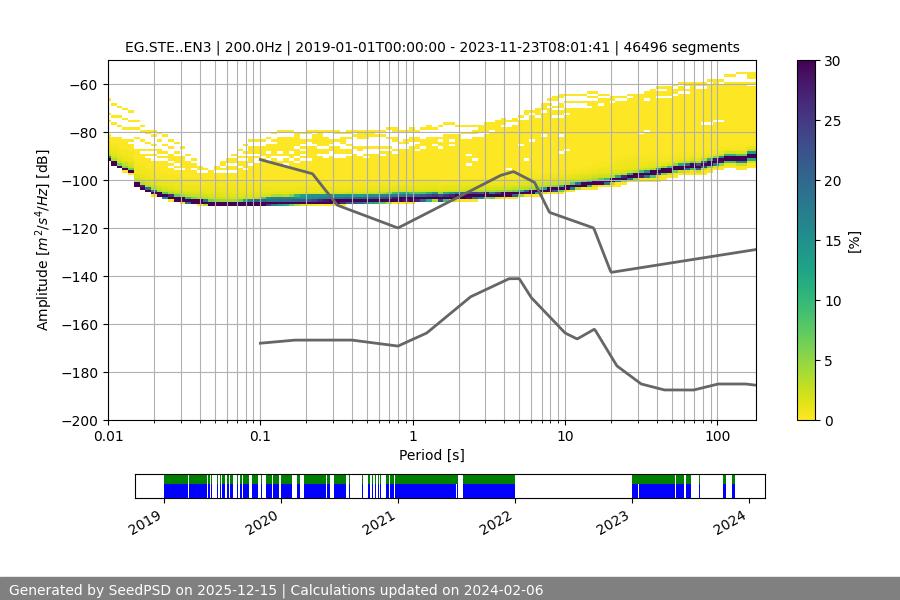Screen dimensions: 900x600
Task: Click the 100 tick on the period axis
Action: (716, 436)
